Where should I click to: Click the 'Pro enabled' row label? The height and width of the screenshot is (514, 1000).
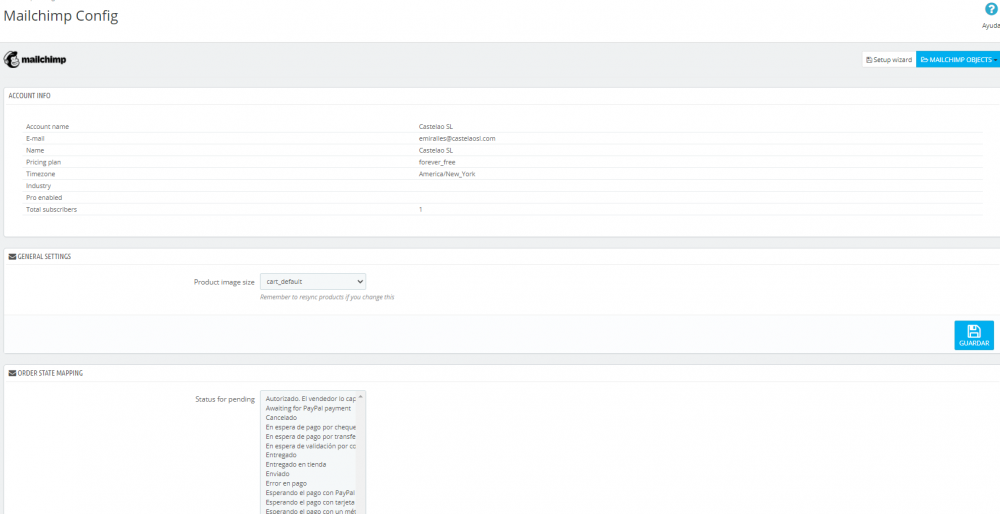coord(44,198)
